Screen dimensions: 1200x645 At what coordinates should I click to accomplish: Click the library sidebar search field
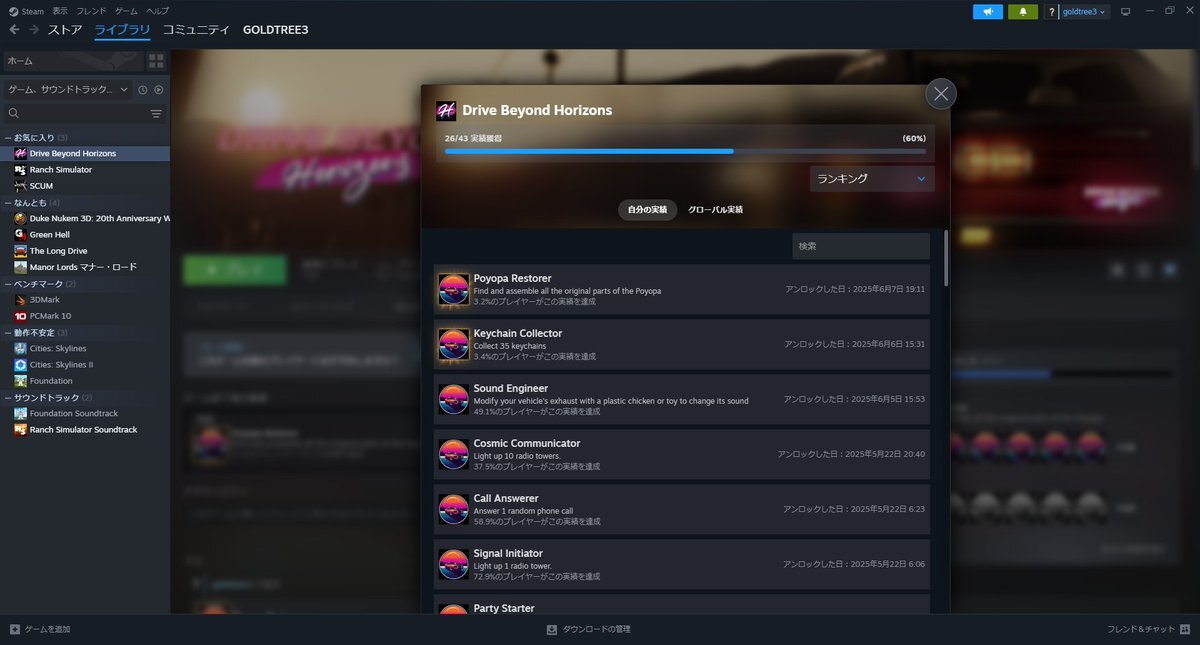[x=75, y=114]
